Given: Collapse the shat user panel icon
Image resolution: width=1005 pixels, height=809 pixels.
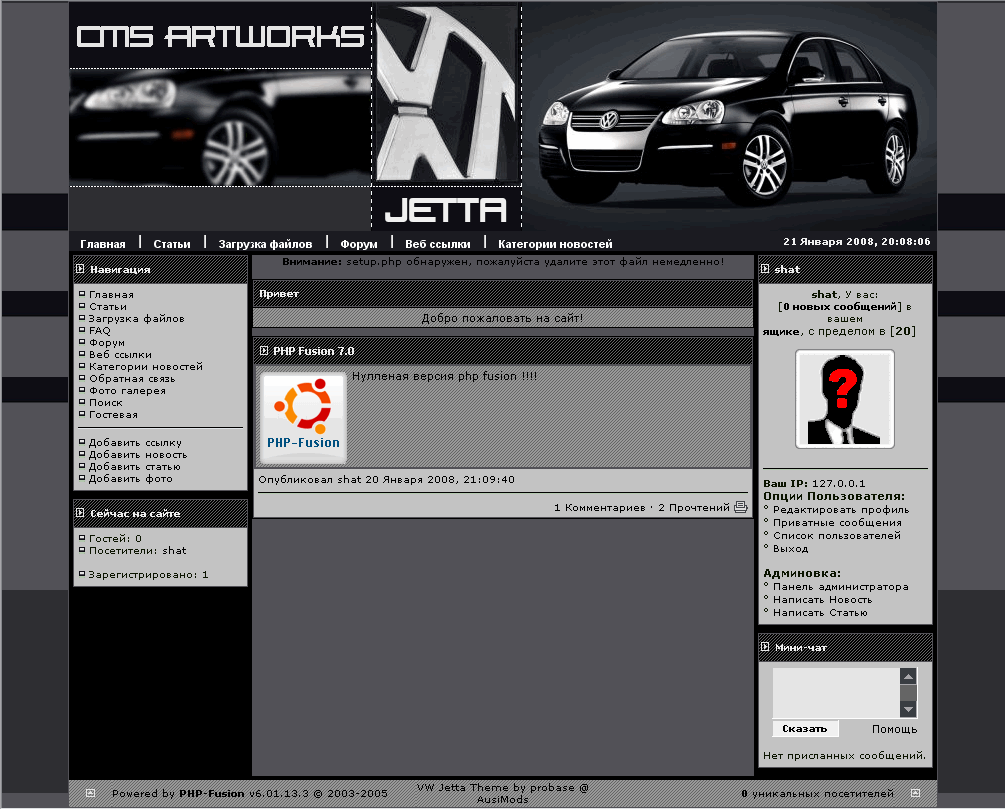Looking at the screenshot, I should tap(765, 269).
